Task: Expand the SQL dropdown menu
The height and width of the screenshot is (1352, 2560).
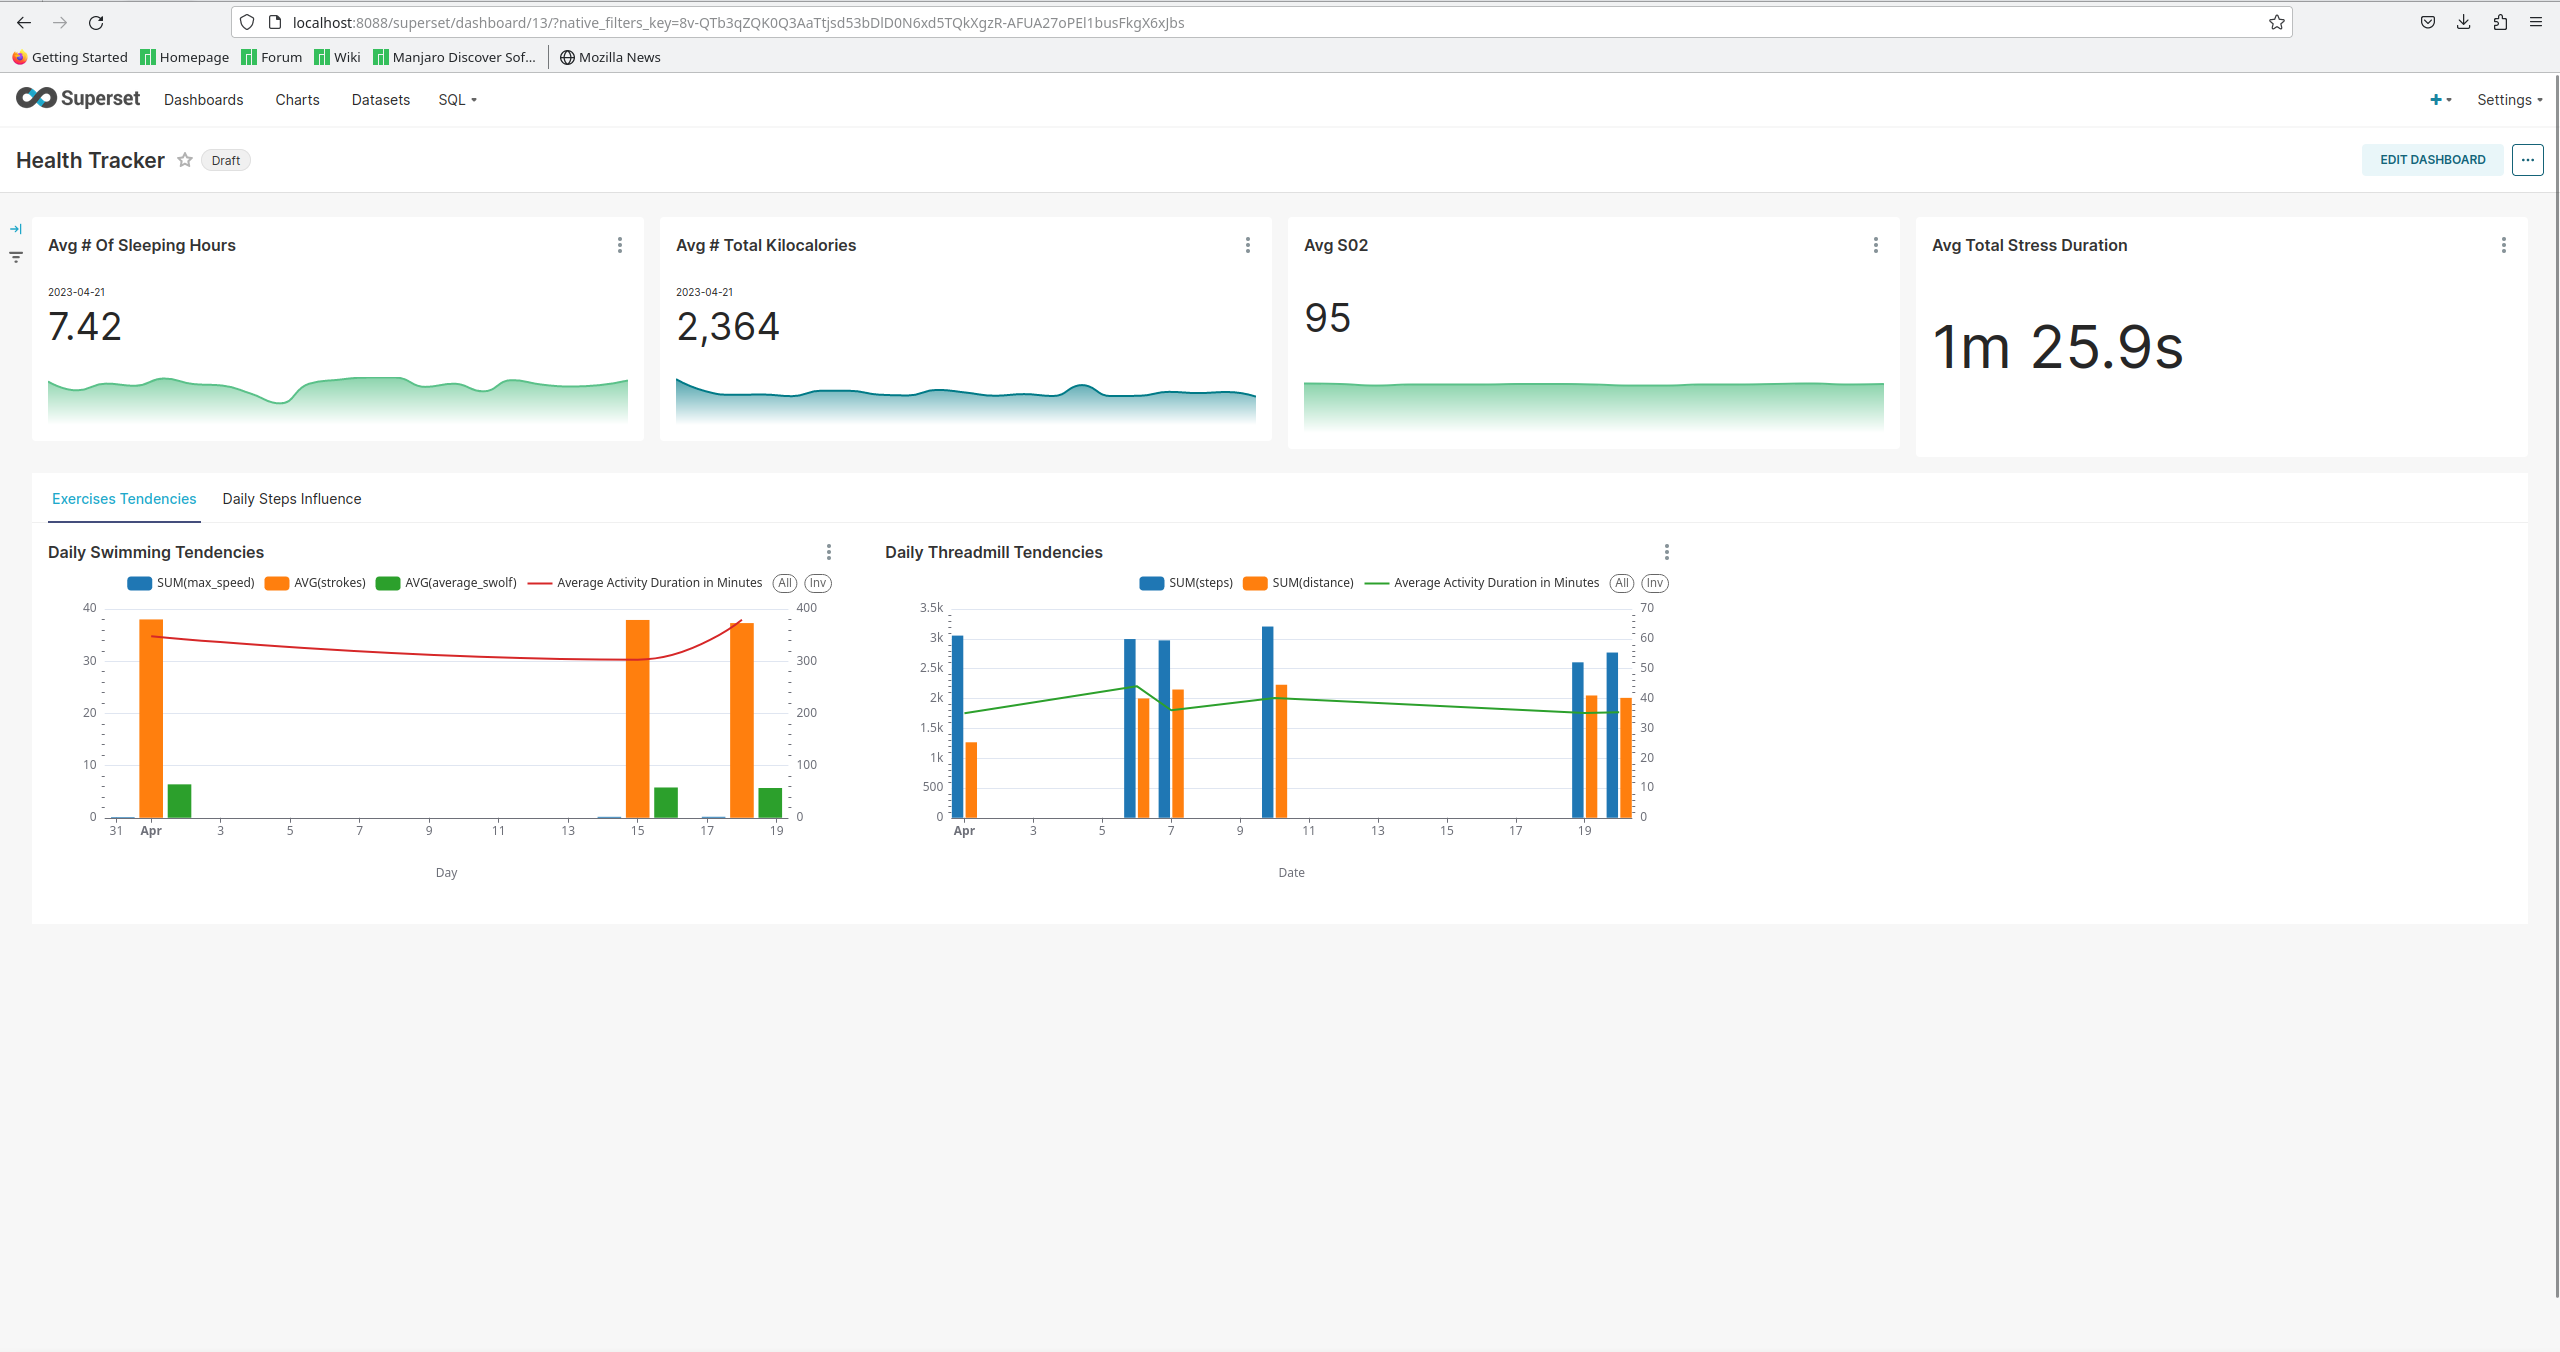Action: 457,100
